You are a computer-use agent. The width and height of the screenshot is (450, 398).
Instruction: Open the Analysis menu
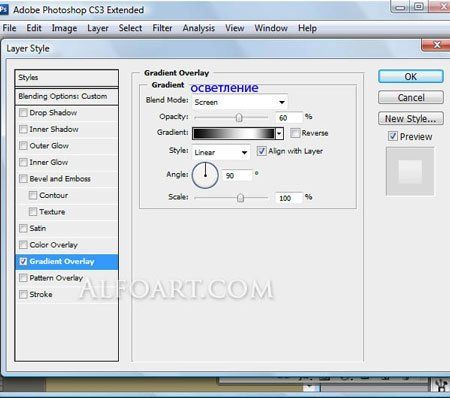[x=199, y=28]
